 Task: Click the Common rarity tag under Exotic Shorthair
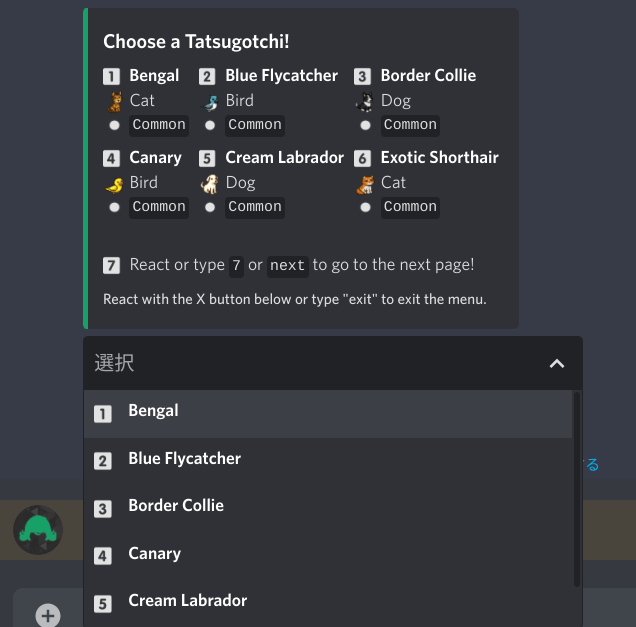pos(410,207)
